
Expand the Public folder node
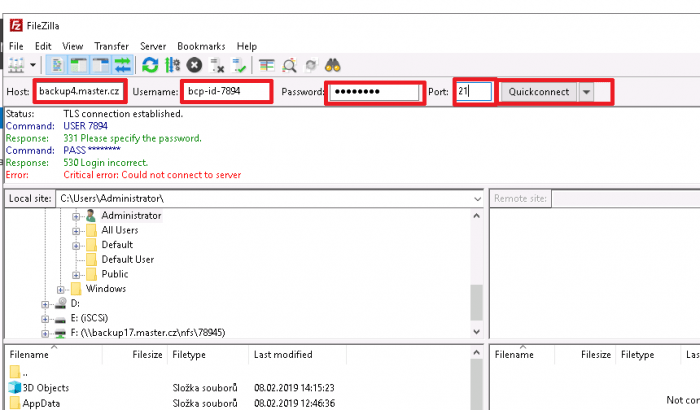(76, 275)
